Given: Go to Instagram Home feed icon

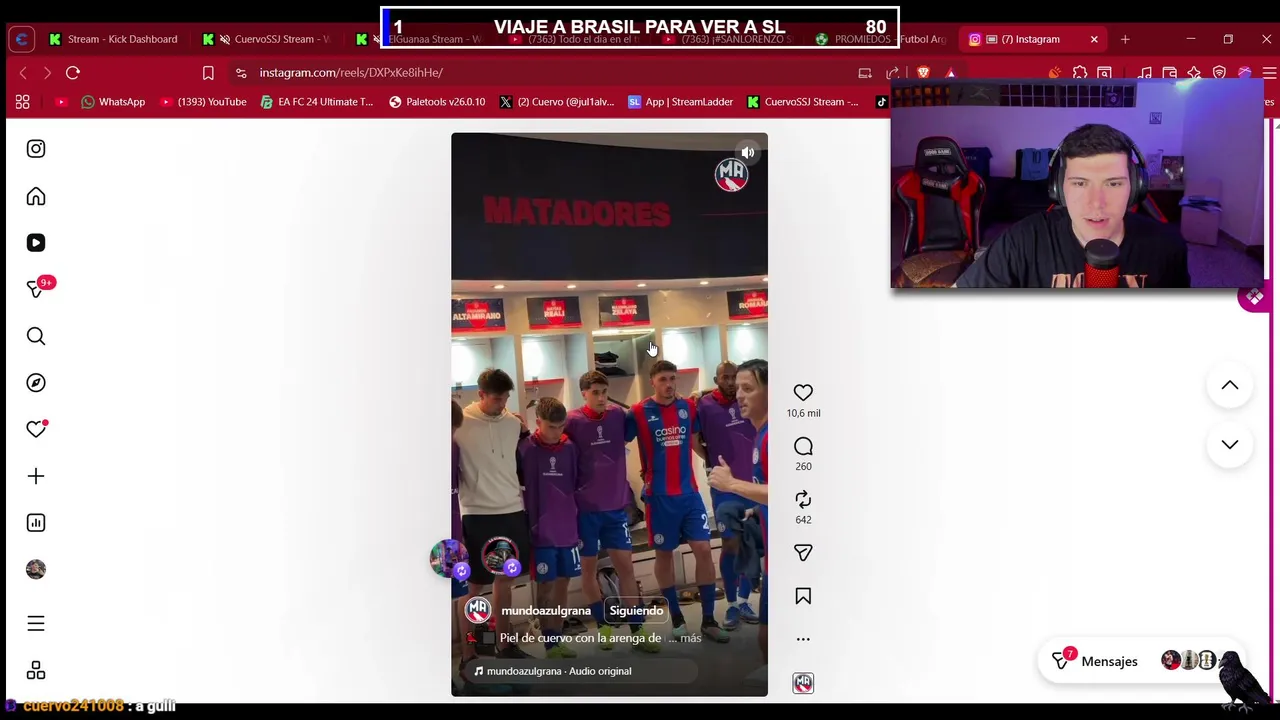Looking at the screenshot, I should tap(36, 196).
